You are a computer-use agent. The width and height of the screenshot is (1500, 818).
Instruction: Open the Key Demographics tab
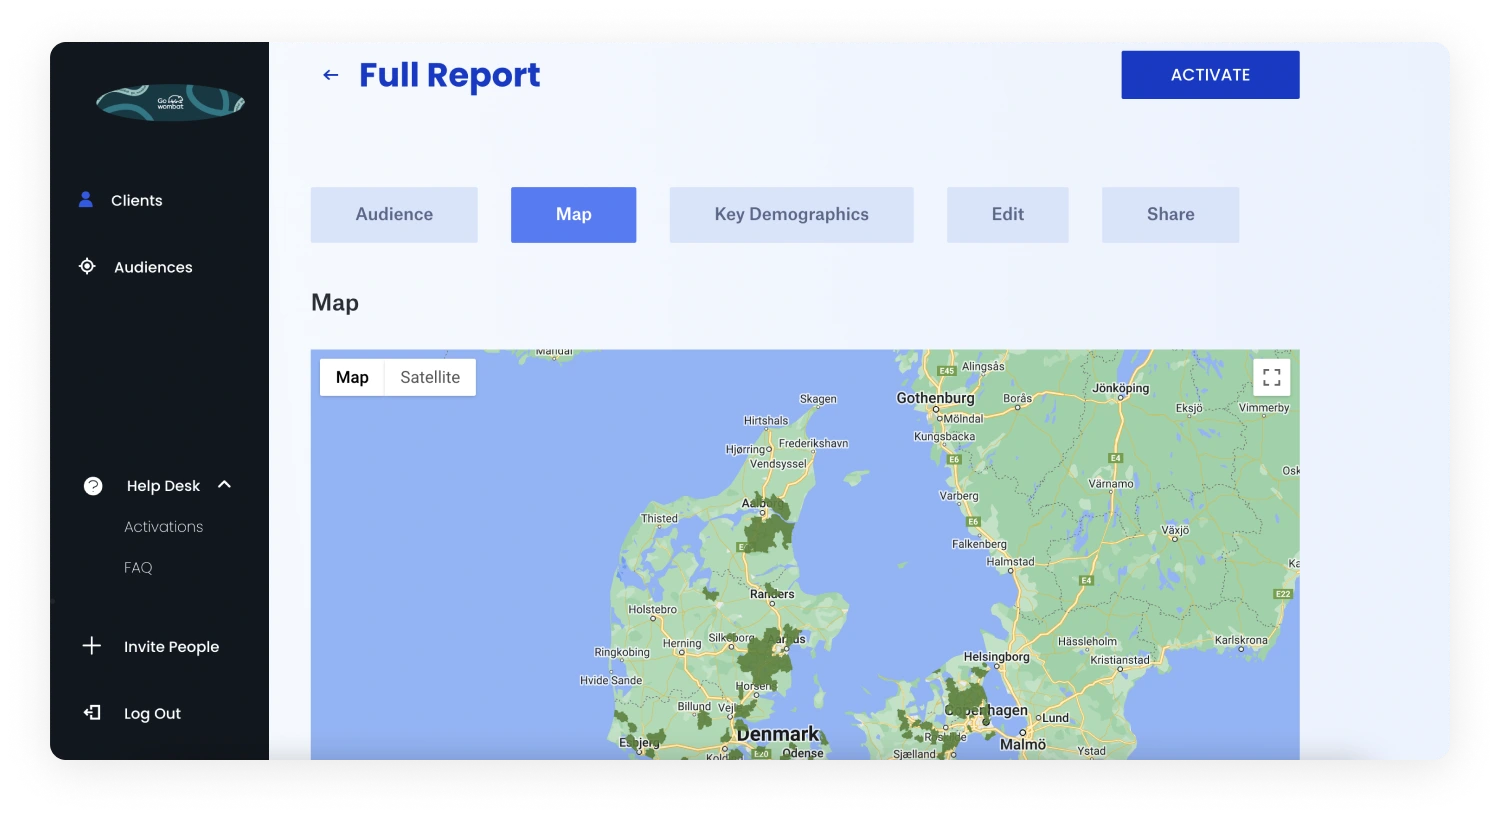(x=791, y=214)
